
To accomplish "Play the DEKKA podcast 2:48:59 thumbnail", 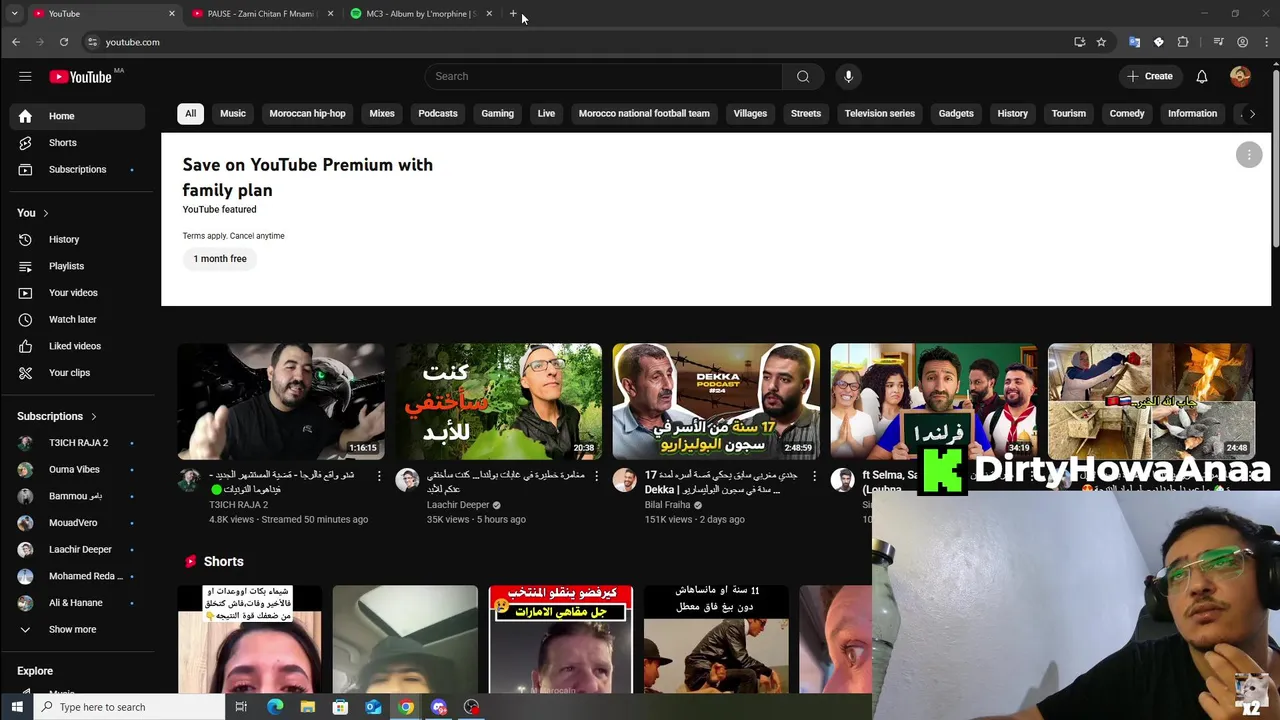I will click(716, 401).
